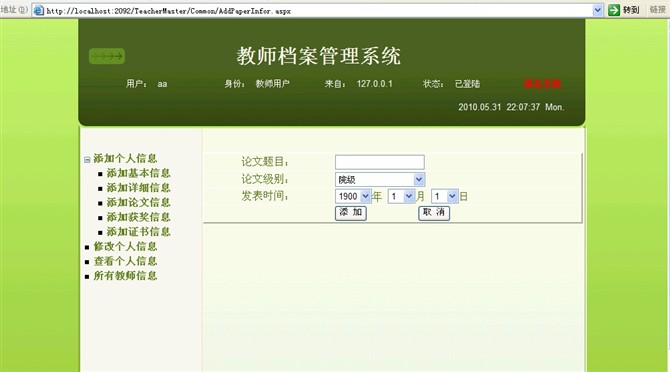Click the 论文题目 text input

(380, 162)
